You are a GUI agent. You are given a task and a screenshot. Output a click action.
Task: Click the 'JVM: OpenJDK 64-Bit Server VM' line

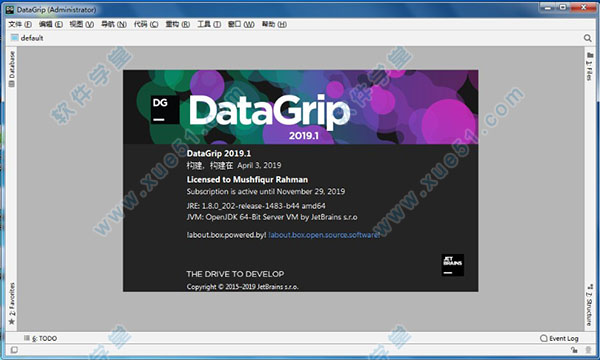tap(272, 217)
